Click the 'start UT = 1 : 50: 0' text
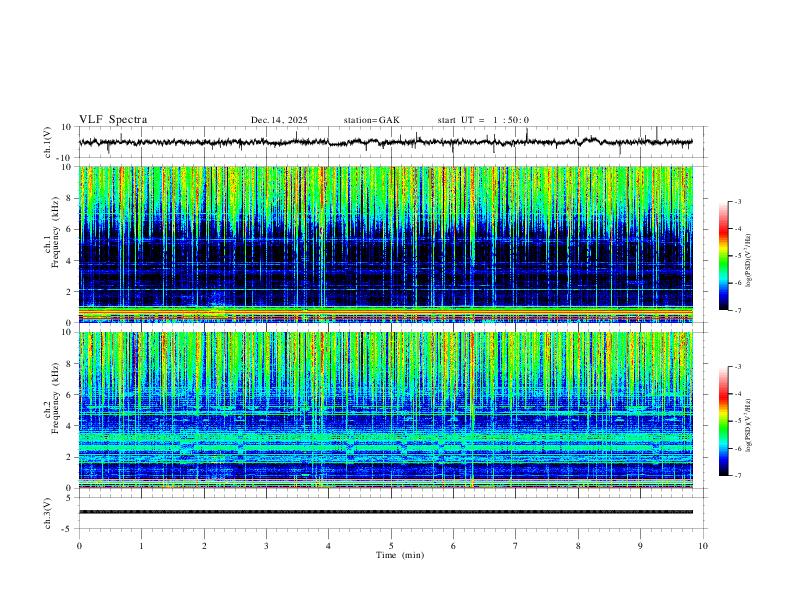The width and height of the screenshot is (792, 612). pyautogui.click(x=483, y=120)
